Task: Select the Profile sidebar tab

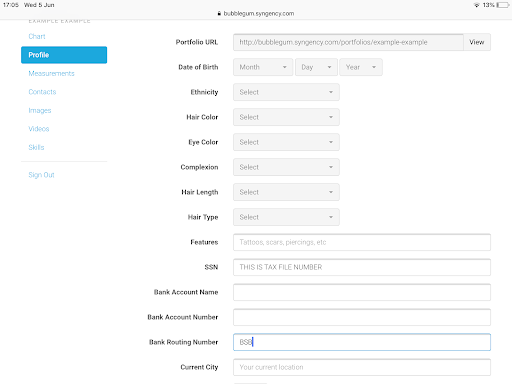Action: pyautogui.click(x=64, y=55)
